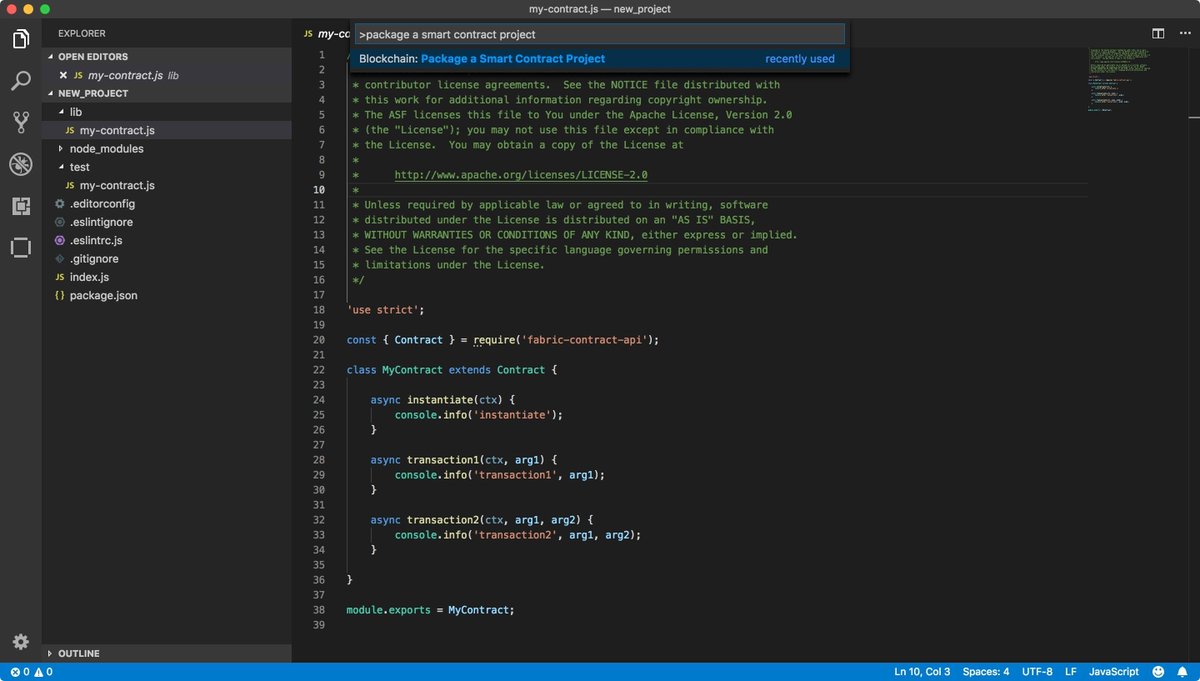Change file encoding UTF-8

coord(1037,672)
